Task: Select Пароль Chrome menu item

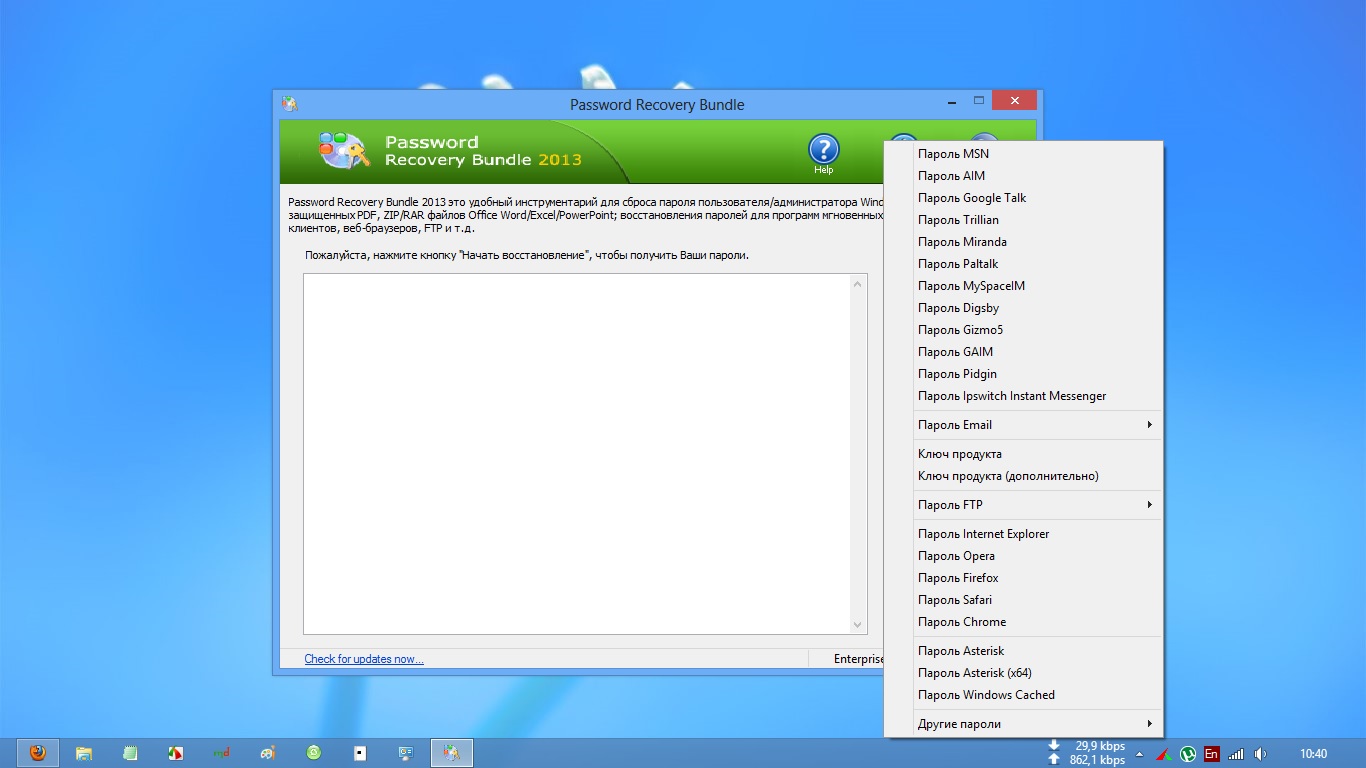Action: point(1024,622)
